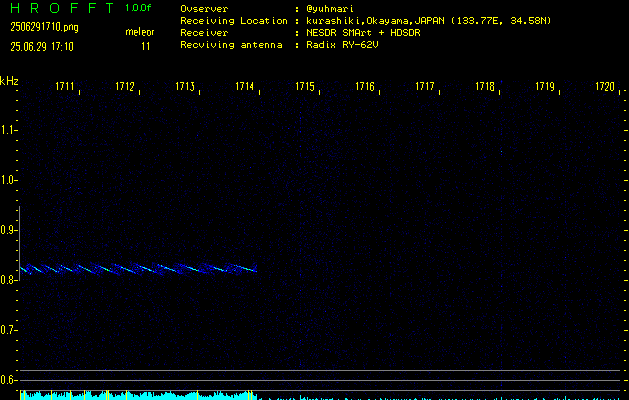Click the cyan signal level bar graph
This screenshot has height=400, width=629.
coord(138,395)
